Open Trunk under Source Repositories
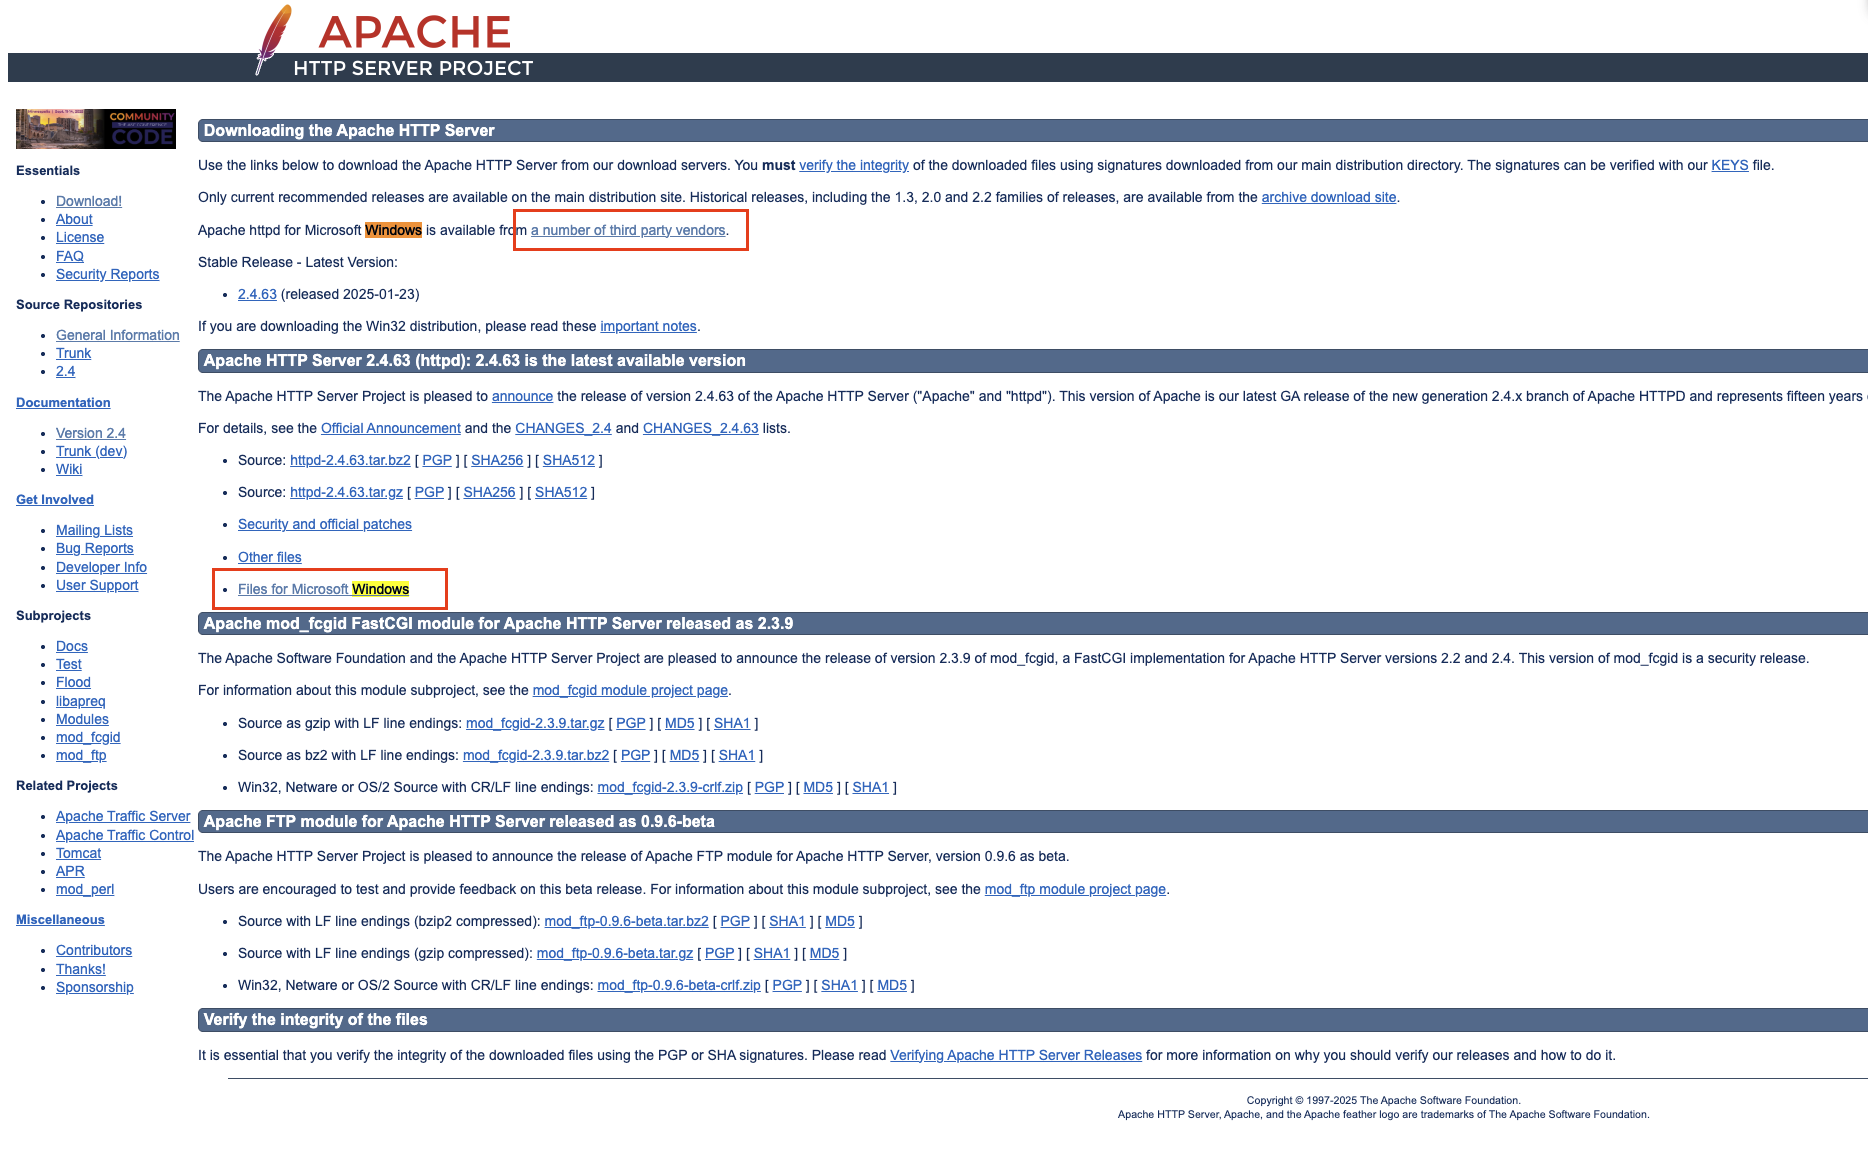Image resolution: width=1868 pixels, height=1161 pixels. (73, 353)
